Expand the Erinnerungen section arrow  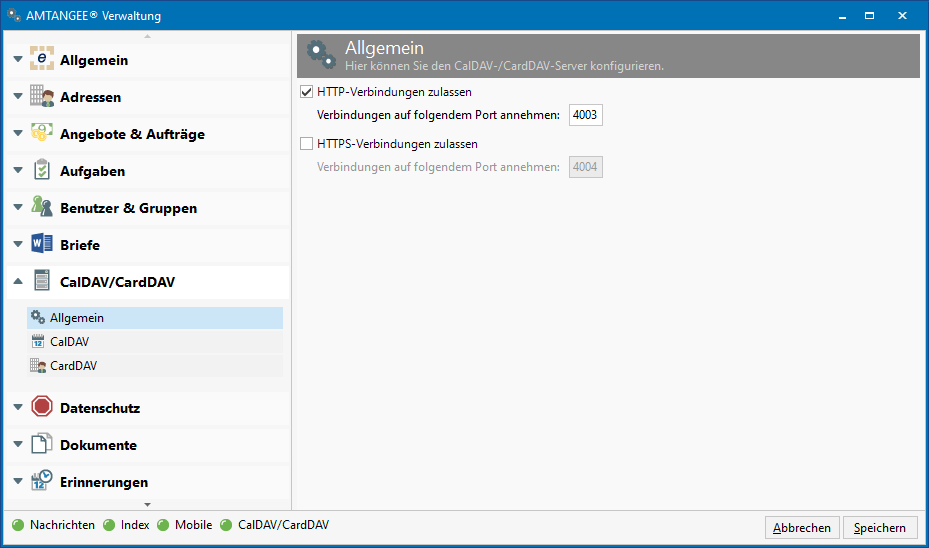click(18, 481)
